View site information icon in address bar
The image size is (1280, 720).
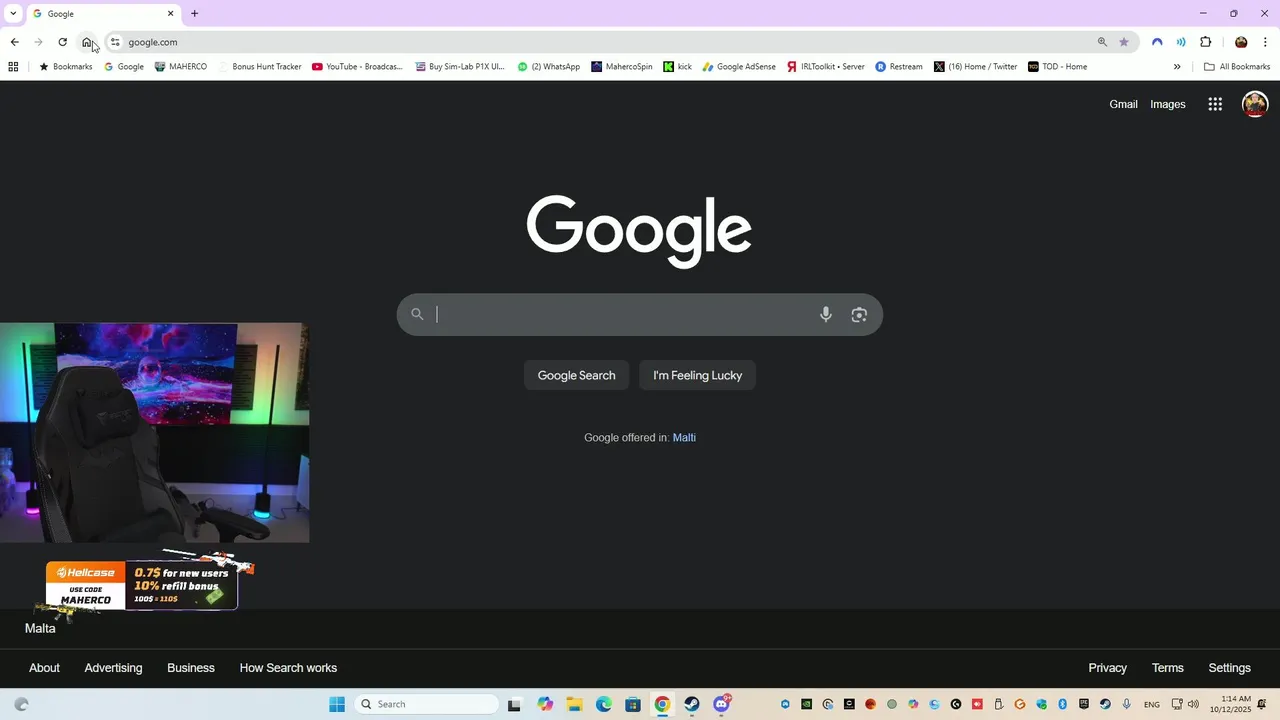[115, 42]
